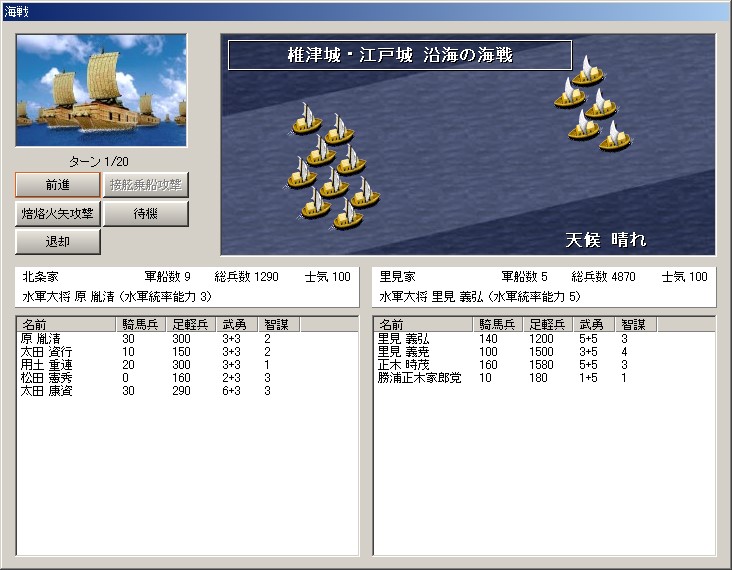This screenshot has width=732, height=570.
Task: Select the 太田 康資 row
Action: click(x=47, y=391)
